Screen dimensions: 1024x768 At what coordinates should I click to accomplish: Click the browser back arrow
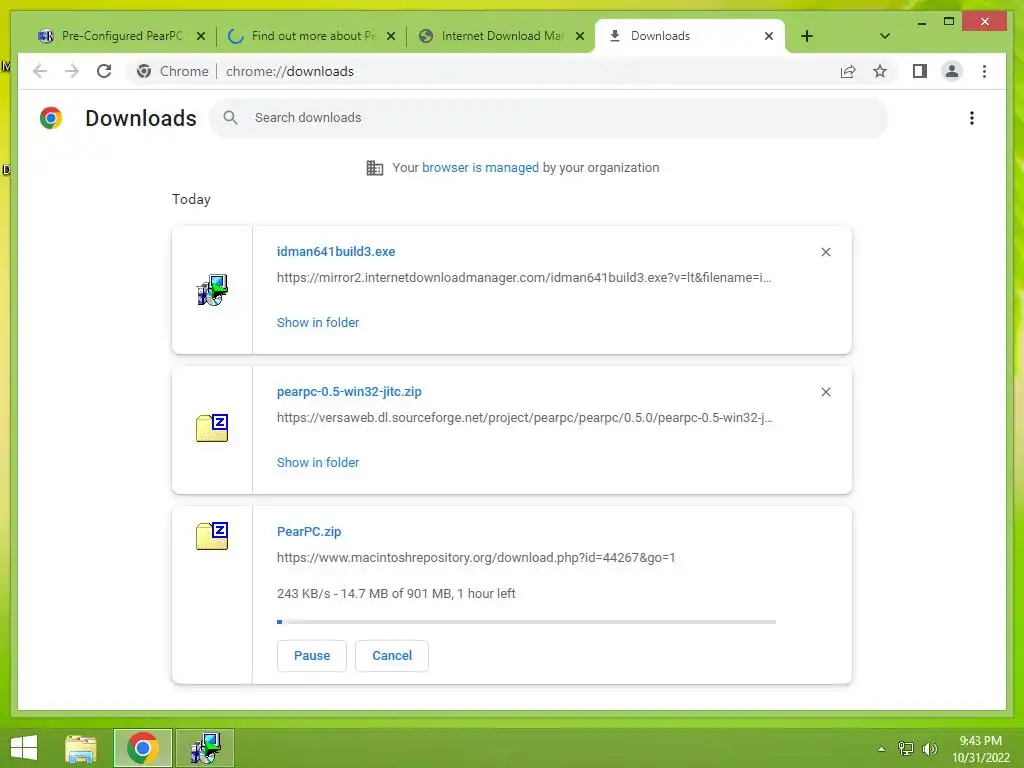pos(40,71)
